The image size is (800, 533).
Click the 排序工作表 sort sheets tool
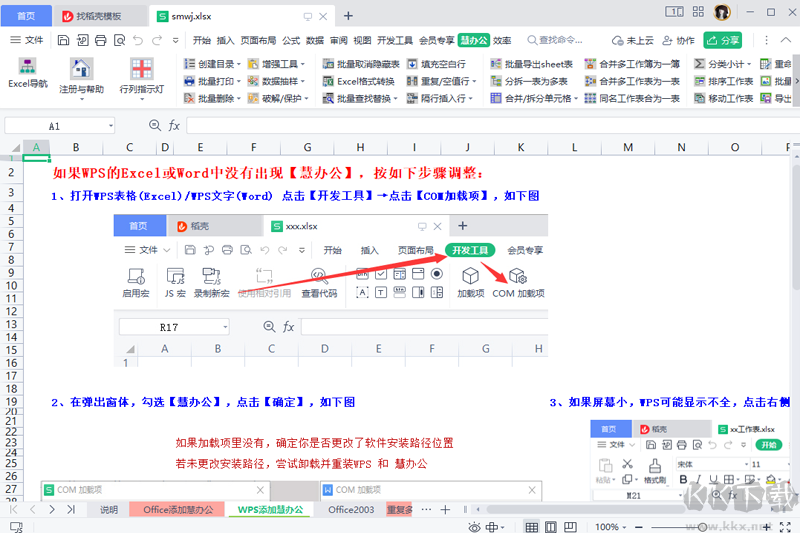click(x=724, y=81)
